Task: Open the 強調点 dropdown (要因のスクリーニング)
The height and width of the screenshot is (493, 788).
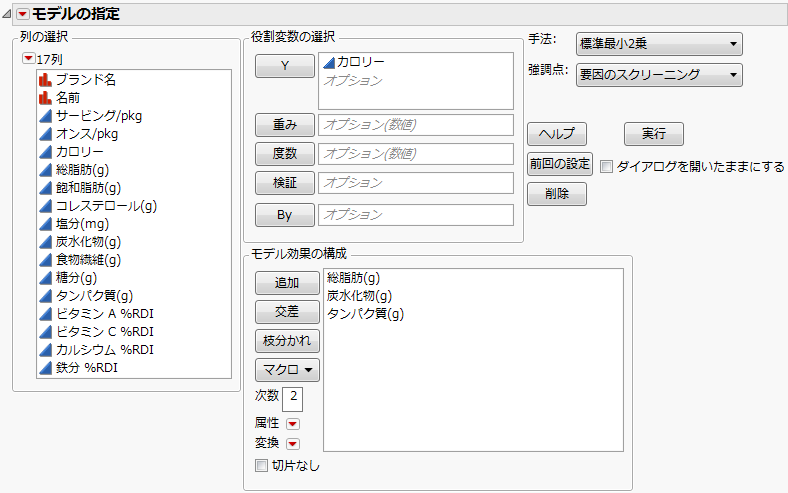Action: 659,73
